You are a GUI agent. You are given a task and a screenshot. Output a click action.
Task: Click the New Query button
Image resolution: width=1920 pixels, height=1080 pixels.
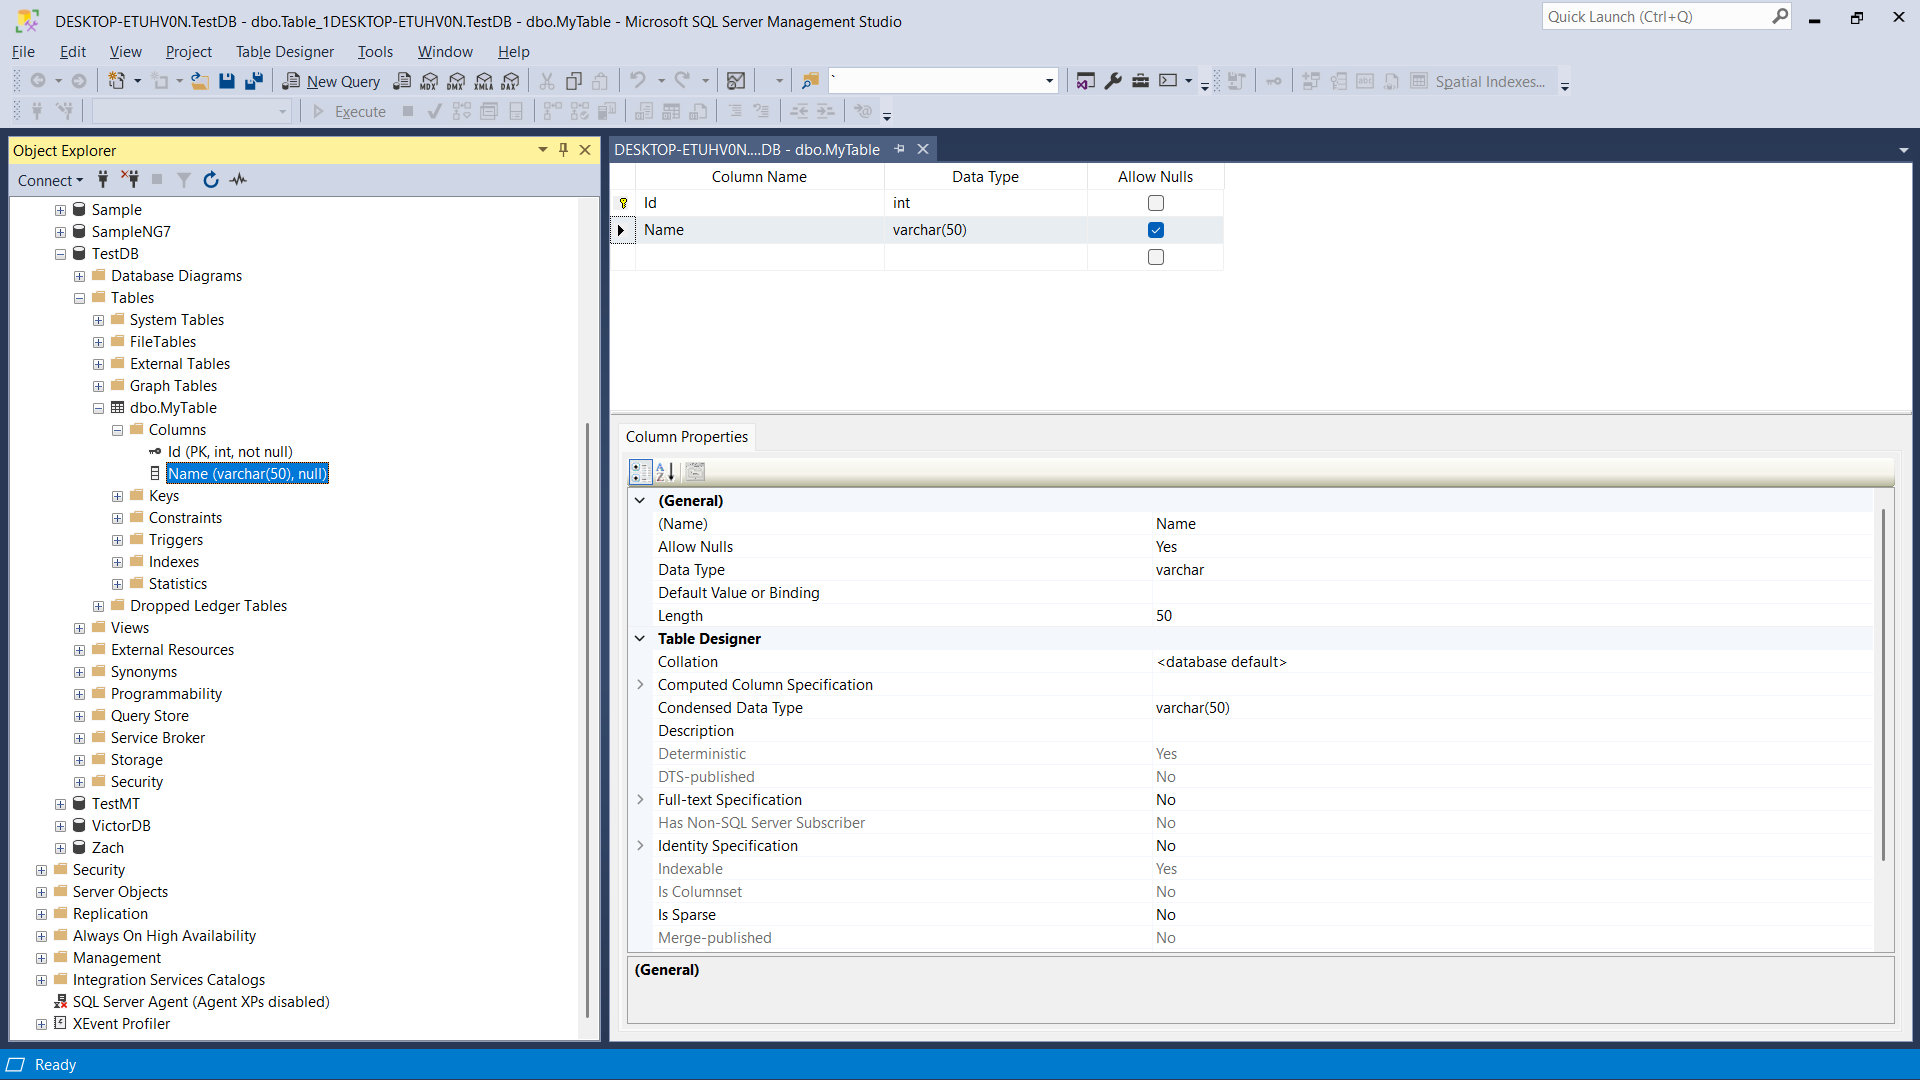click(x=332, y=81)
